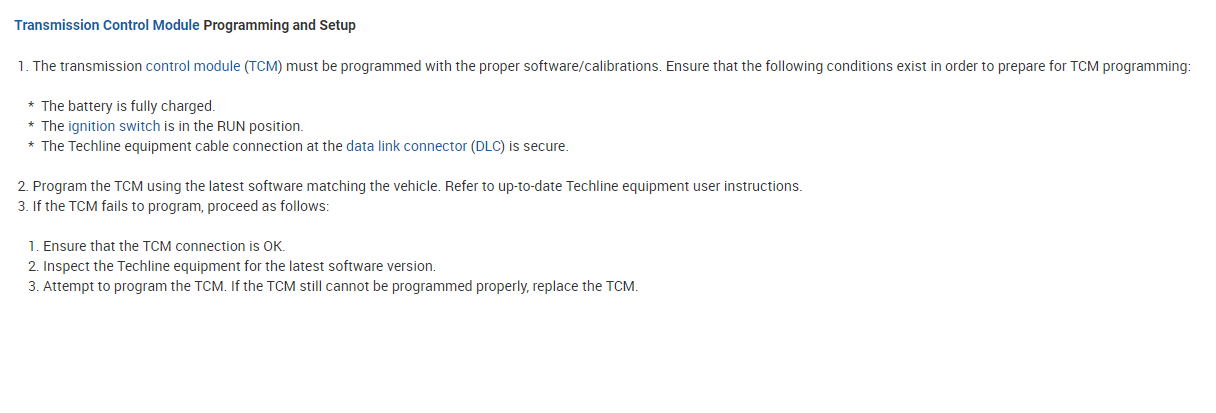Click the blue DLC abbreviation link
Image resolution: width=1216 pixels, height=413 pixels.
(x=488, y=146)
